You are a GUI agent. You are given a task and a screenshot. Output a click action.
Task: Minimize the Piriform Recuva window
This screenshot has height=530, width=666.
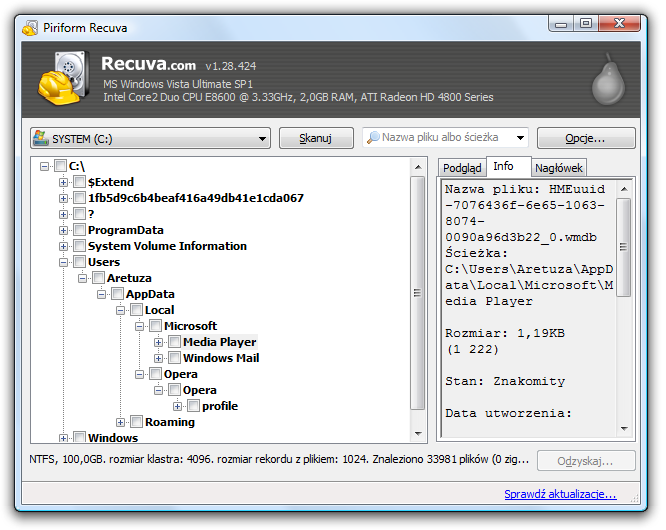(x=561, y=24)
